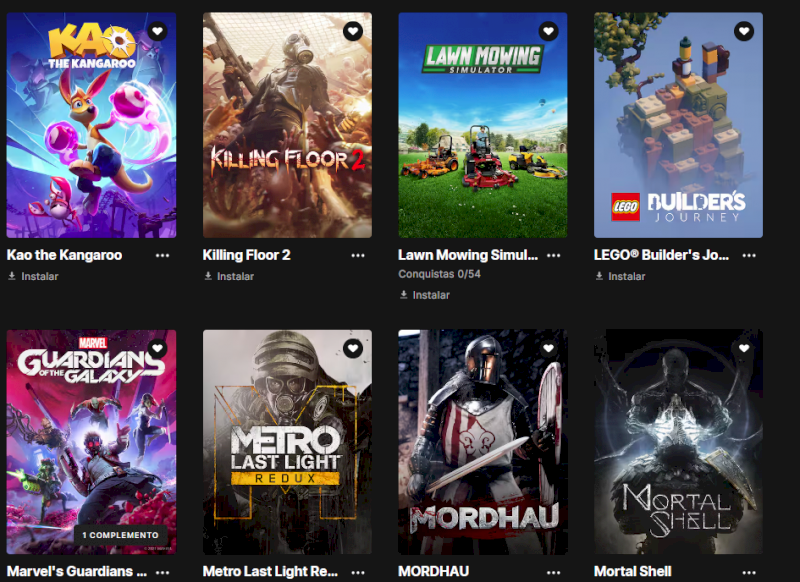Open three-dot menu for LEGO Builder's Journey
The image size is (800, 582).
point(749,255)
